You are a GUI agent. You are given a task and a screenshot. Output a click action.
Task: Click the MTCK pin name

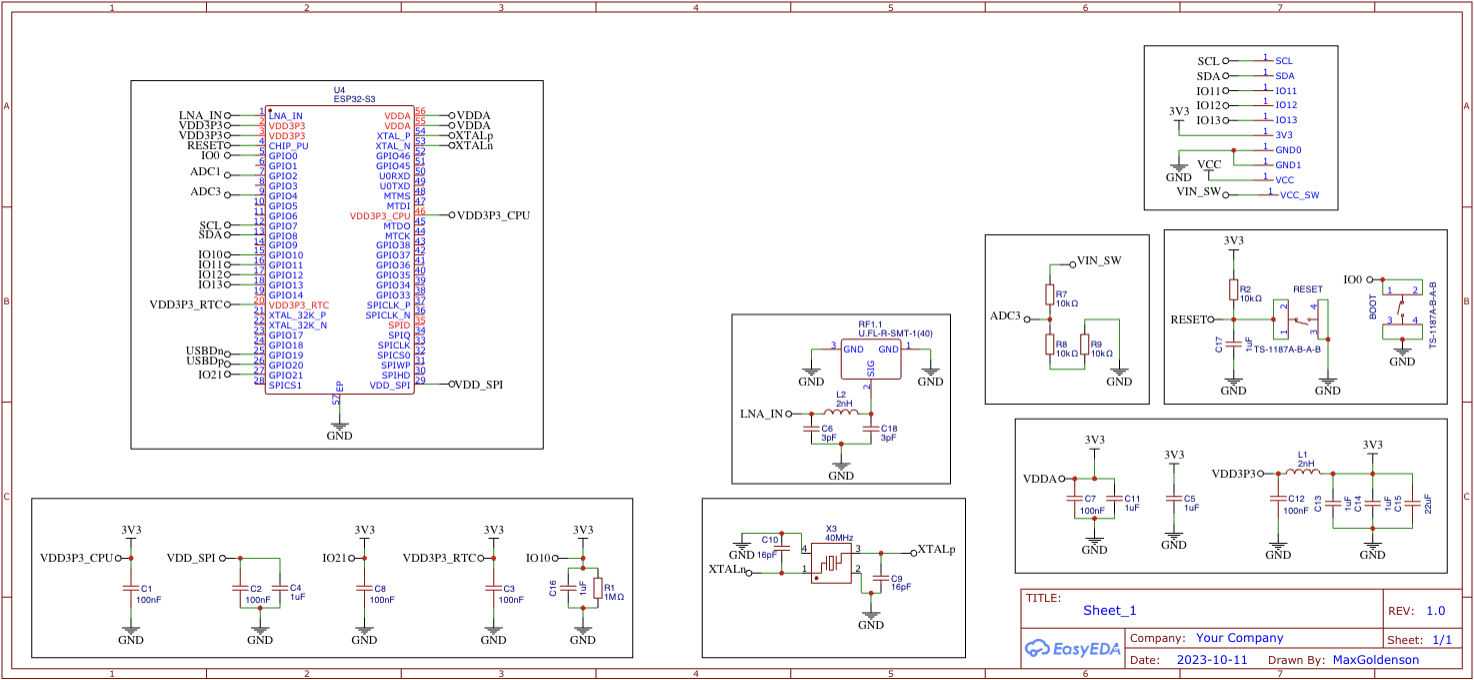(397, 236)
